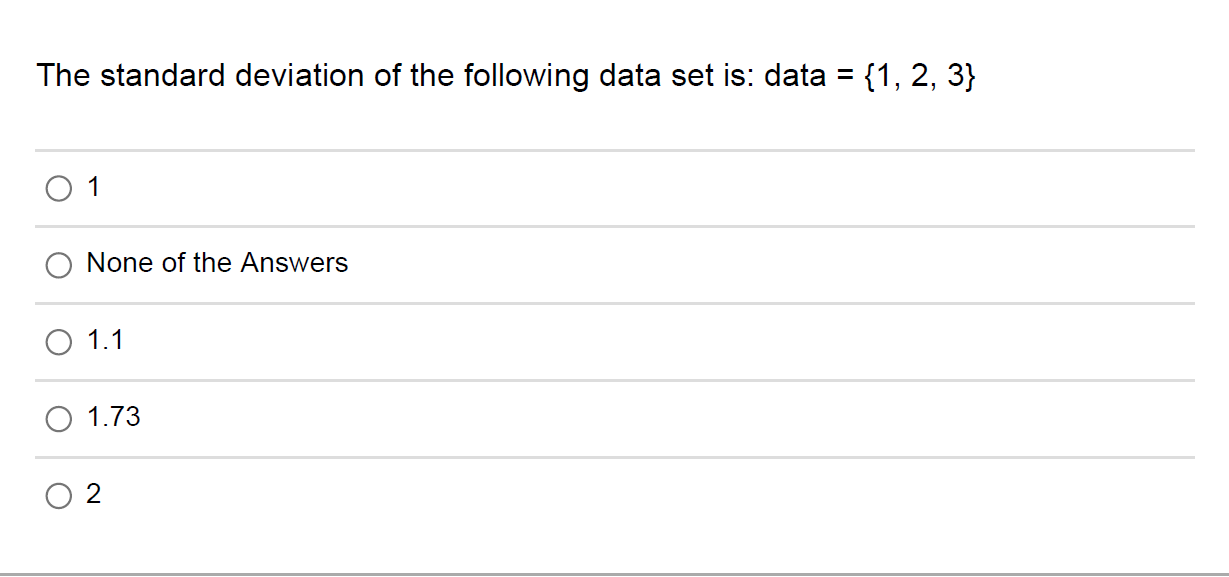Click the answer label "2"
1229x577 pixels.
click(93, 494)
